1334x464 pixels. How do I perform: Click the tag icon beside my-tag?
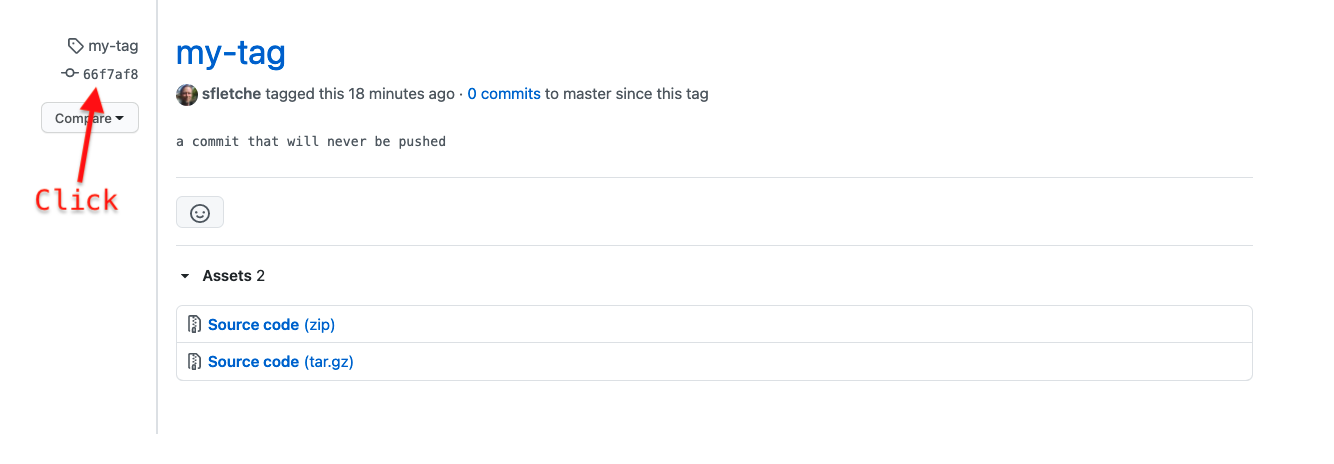pos(75,46)
